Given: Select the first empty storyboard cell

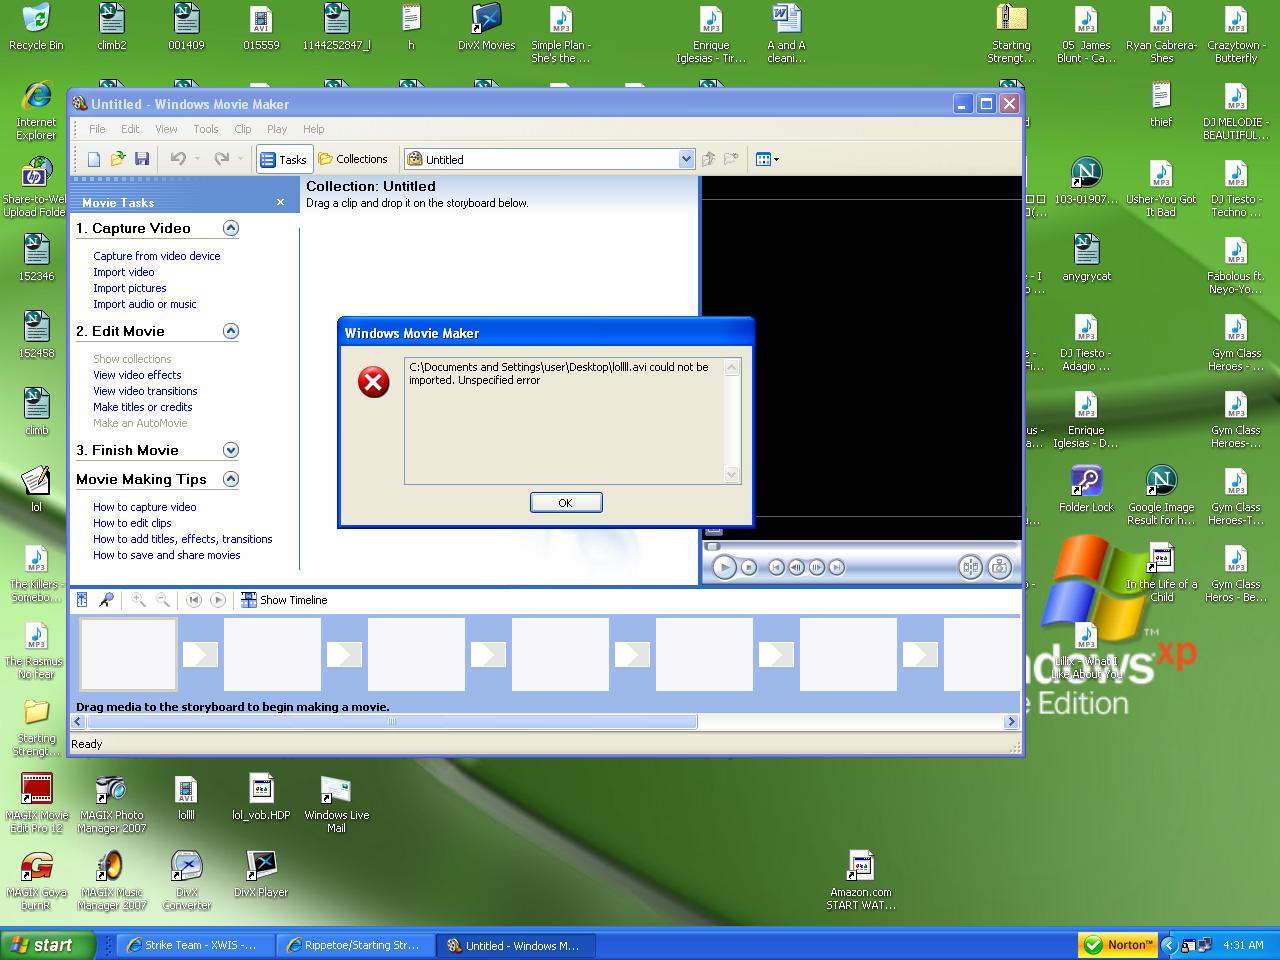Looking at the screenshot, I should 128,655.
